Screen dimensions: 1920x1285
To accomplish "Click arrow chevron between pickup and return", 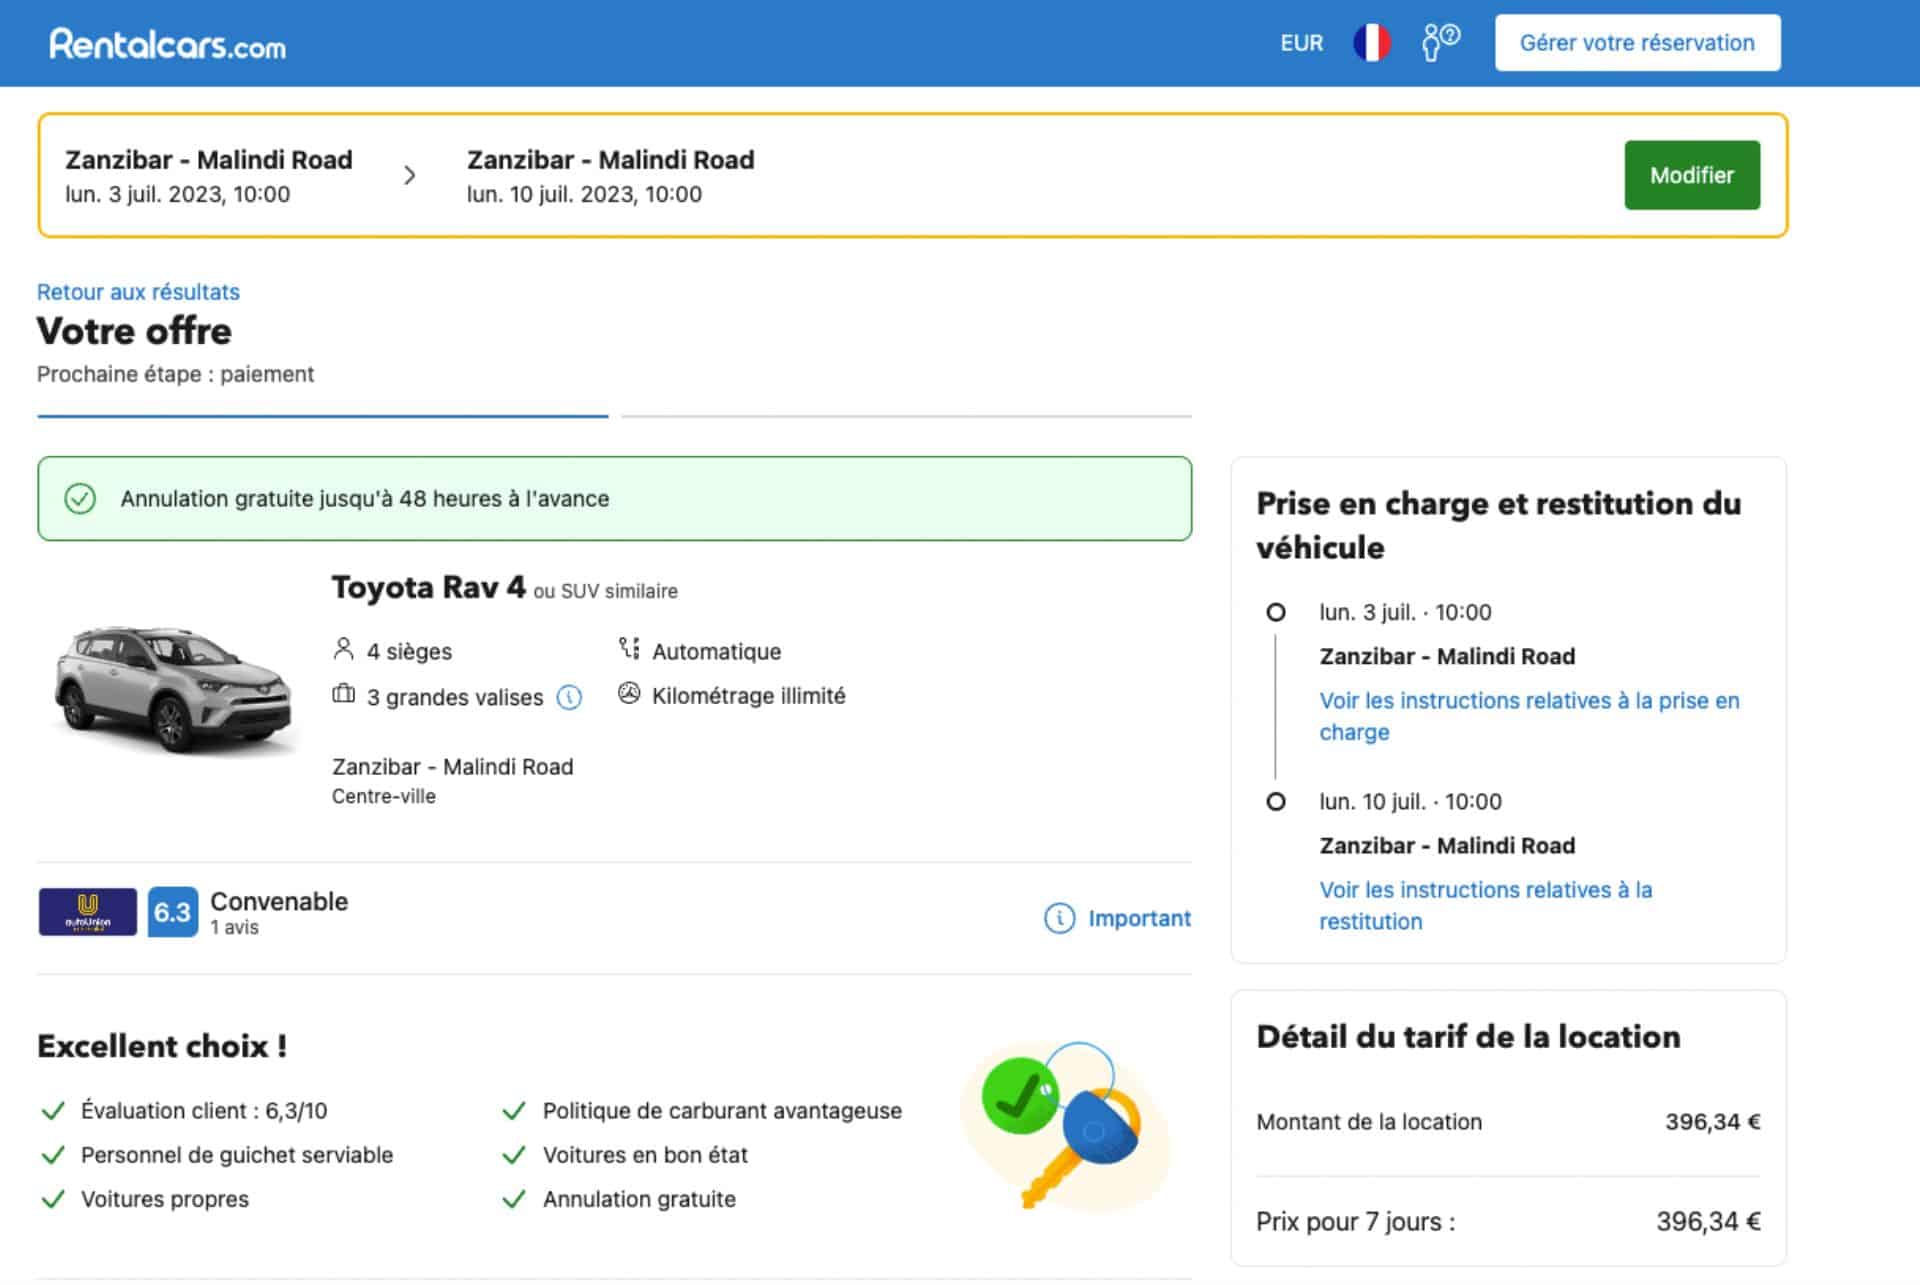I will click(409, 176).
